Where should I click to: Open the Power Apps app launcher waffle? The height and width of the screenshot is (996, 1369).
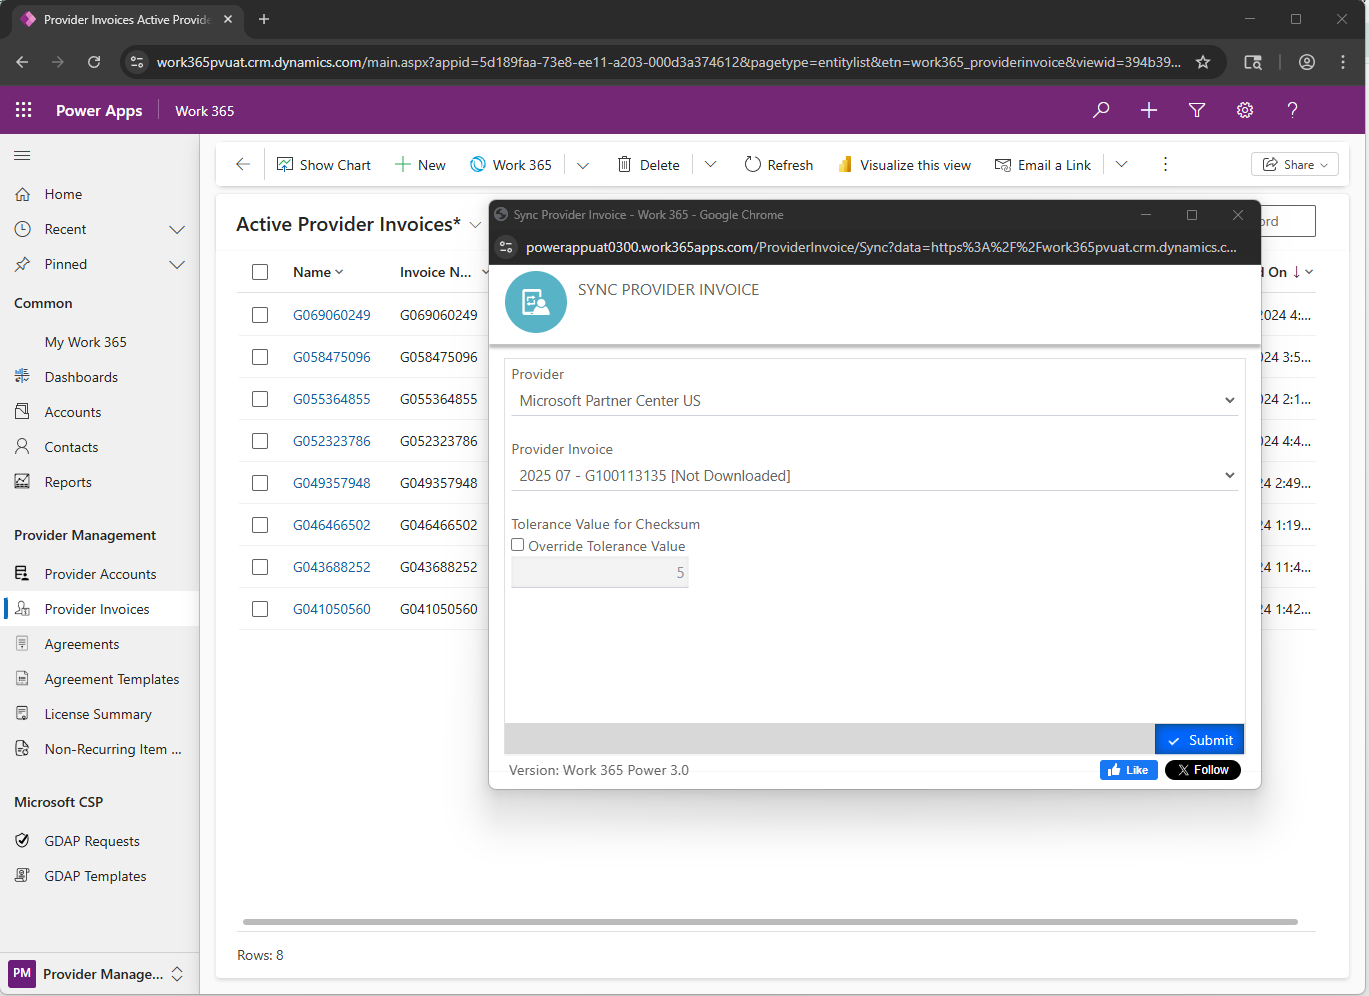coord(24,110)
